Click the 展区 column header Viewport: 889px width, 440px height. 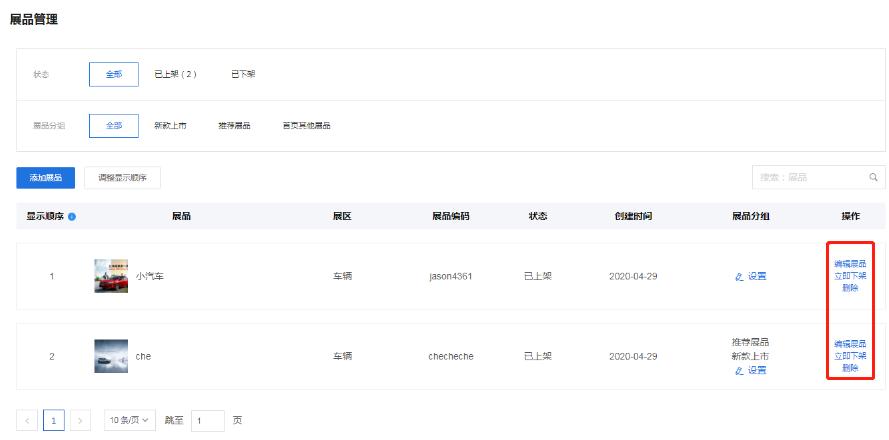pyautogui.click(x=342, y=217)
